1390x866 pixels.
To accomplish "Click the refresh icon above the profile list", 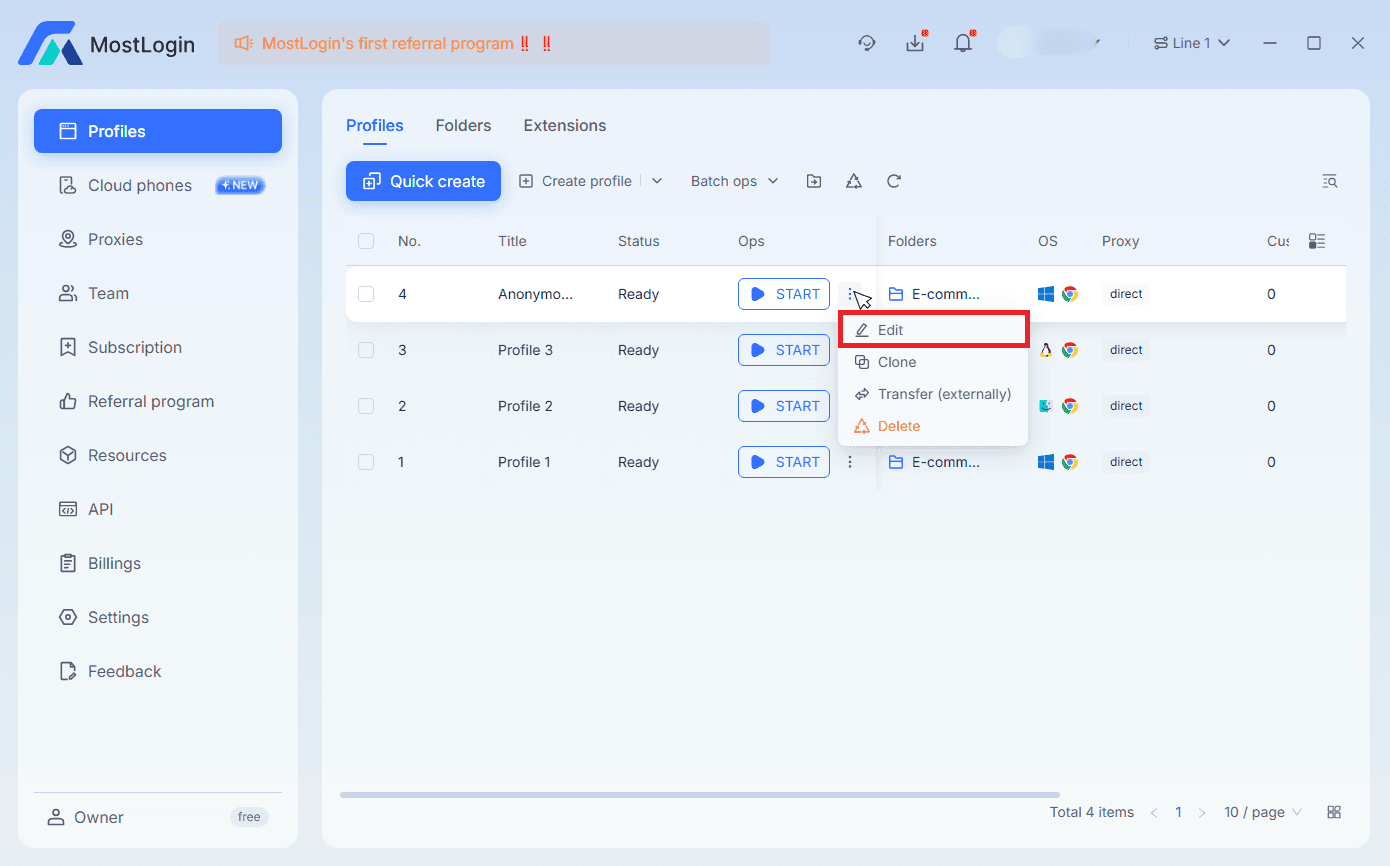I will (893, 181).
